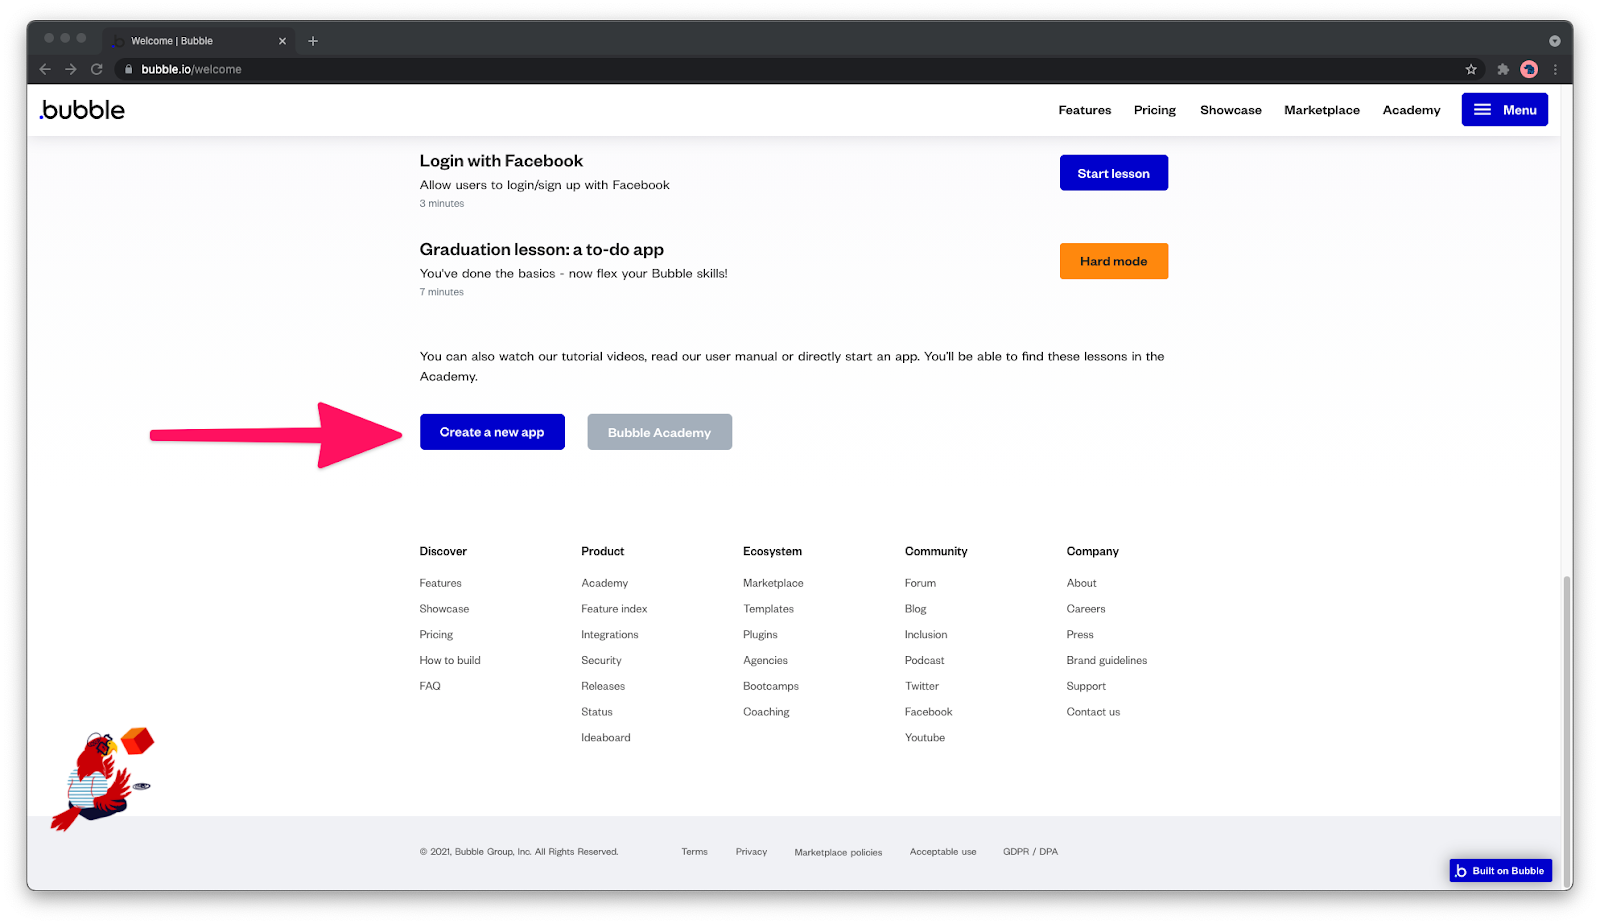Open Bootcamps footer link

pyautogui.click(x=771, y=686)
